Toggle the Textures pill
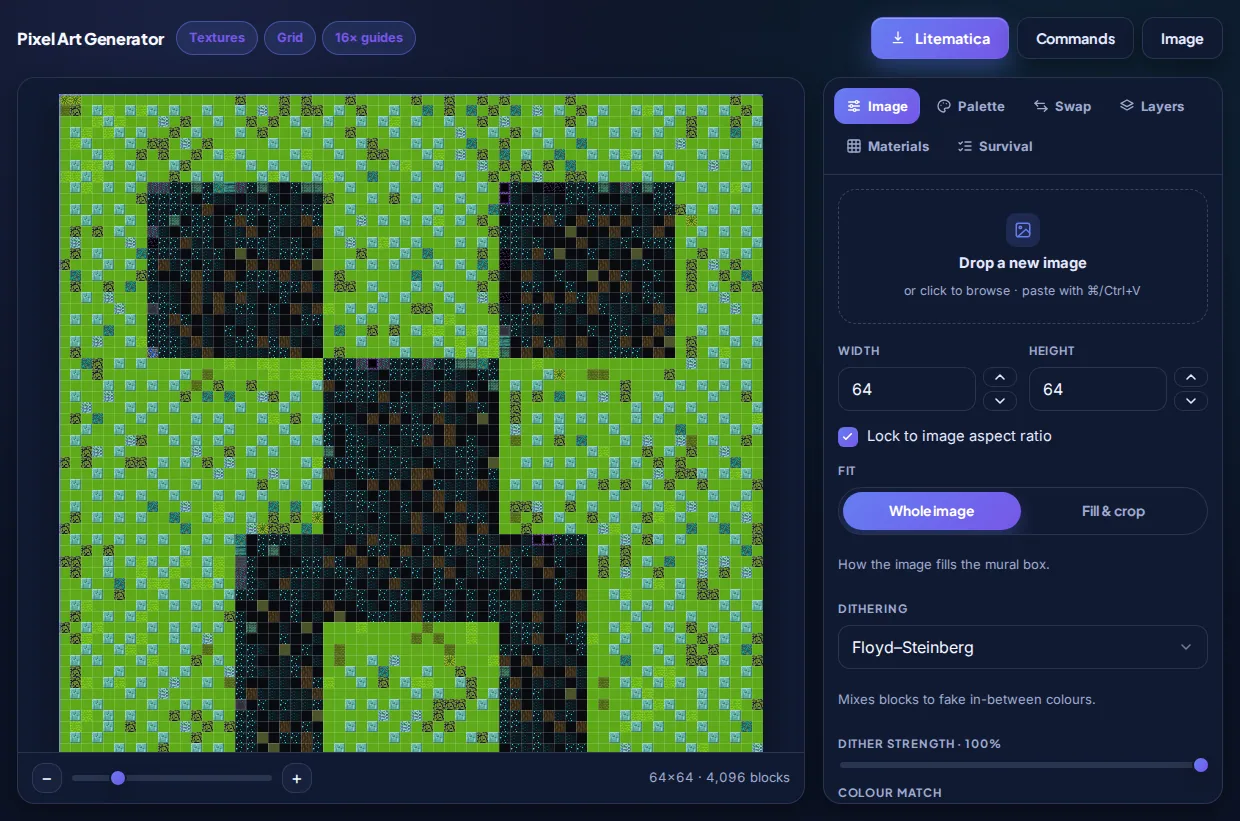This screenshot has height=821, width=1240. [x=217, y=38]
